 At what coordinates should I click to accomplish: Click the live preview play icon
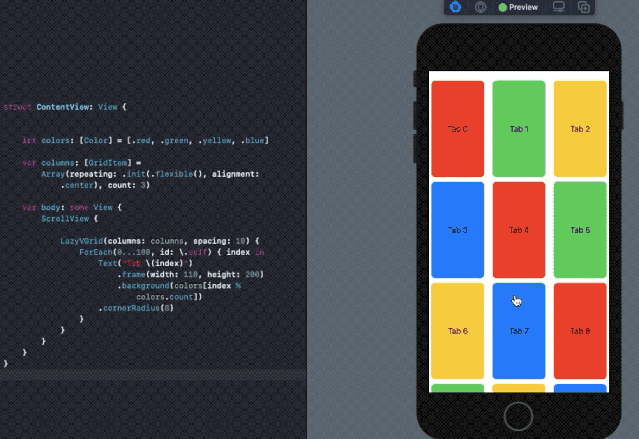click(455, 7)
